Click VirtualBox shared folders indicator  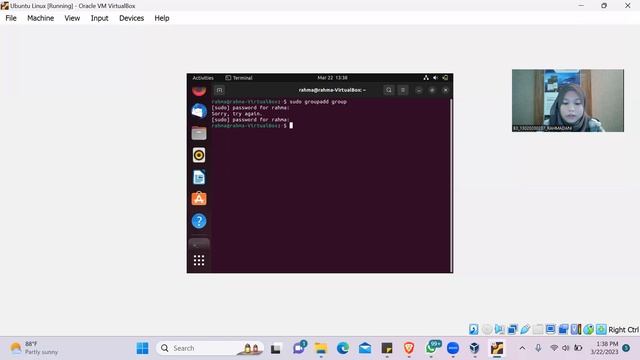click(538, 329)
